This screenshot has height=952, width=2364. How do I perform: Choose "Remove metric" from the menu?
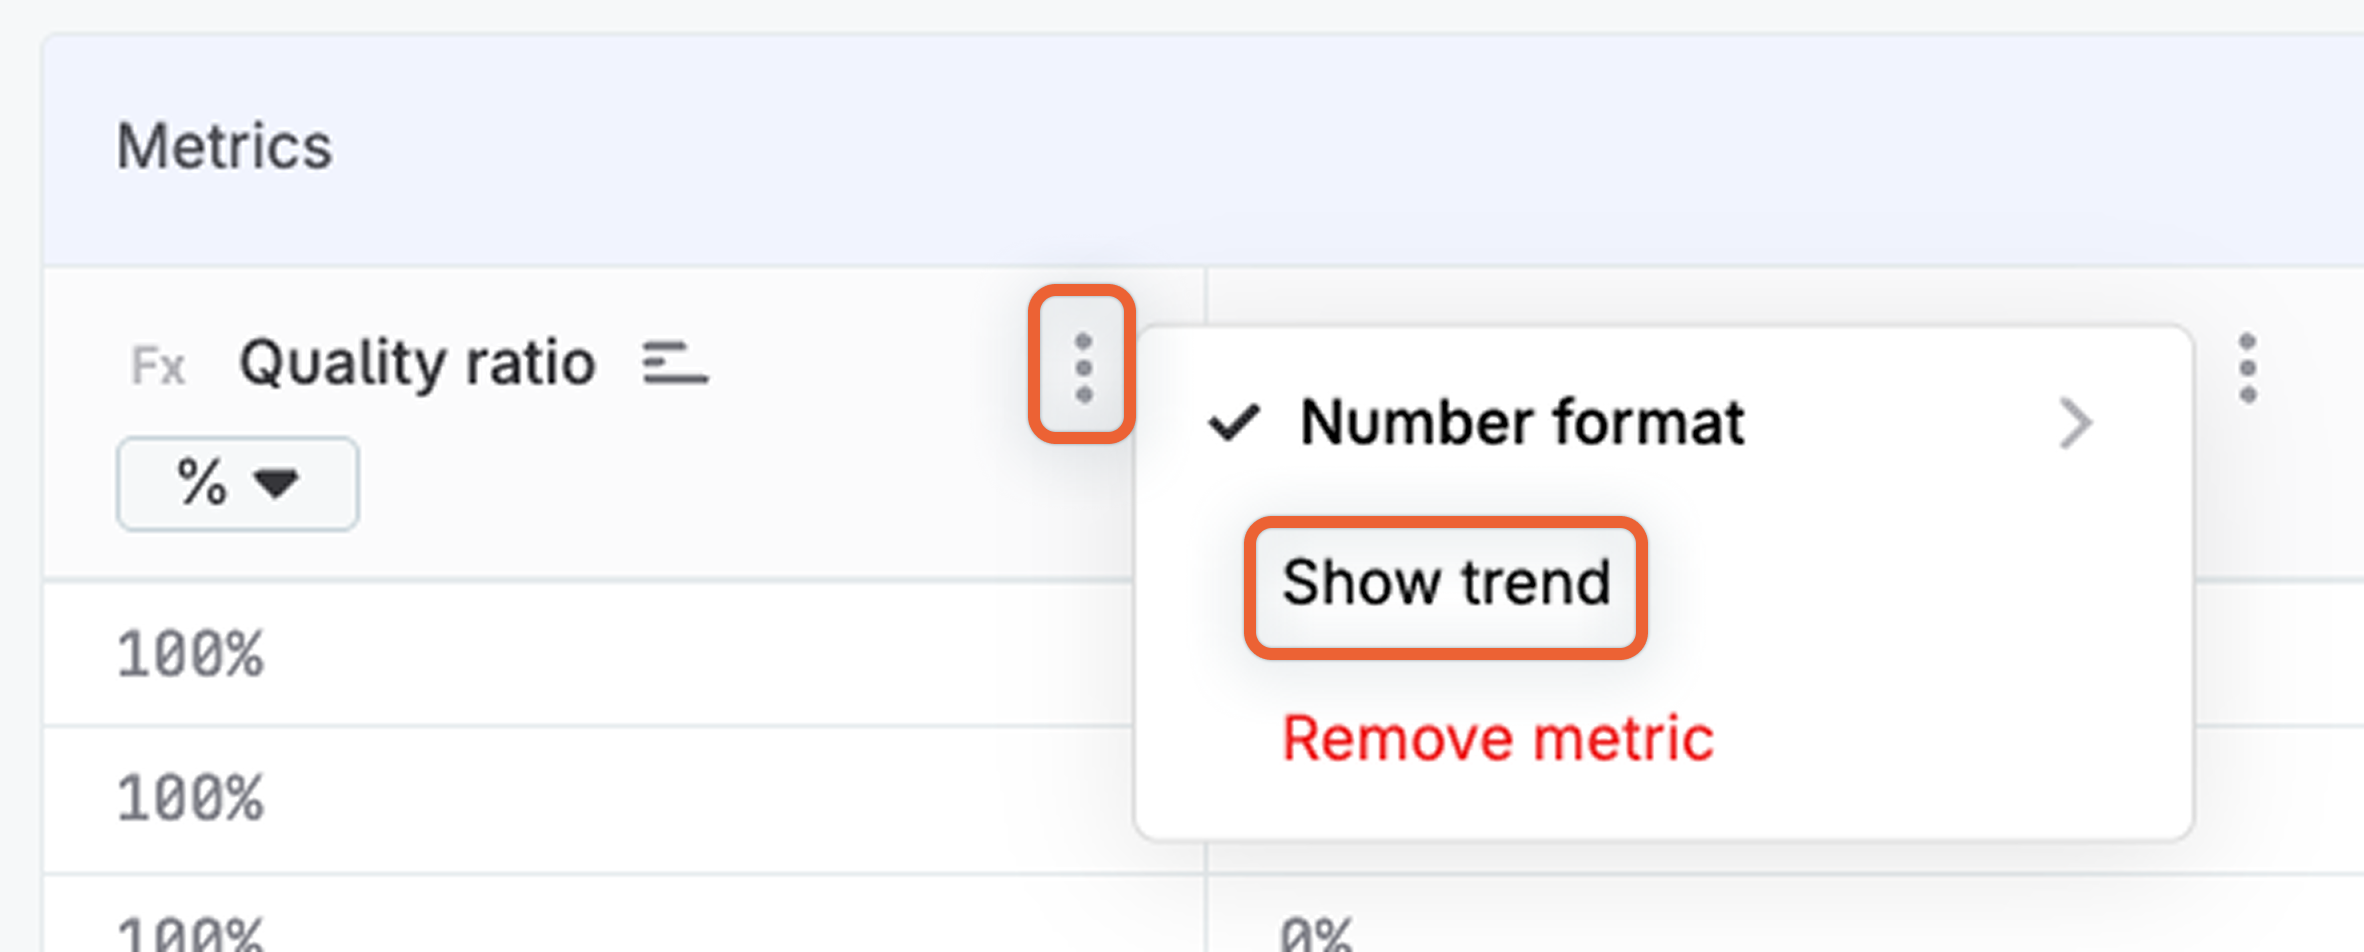coord(1497,737)
